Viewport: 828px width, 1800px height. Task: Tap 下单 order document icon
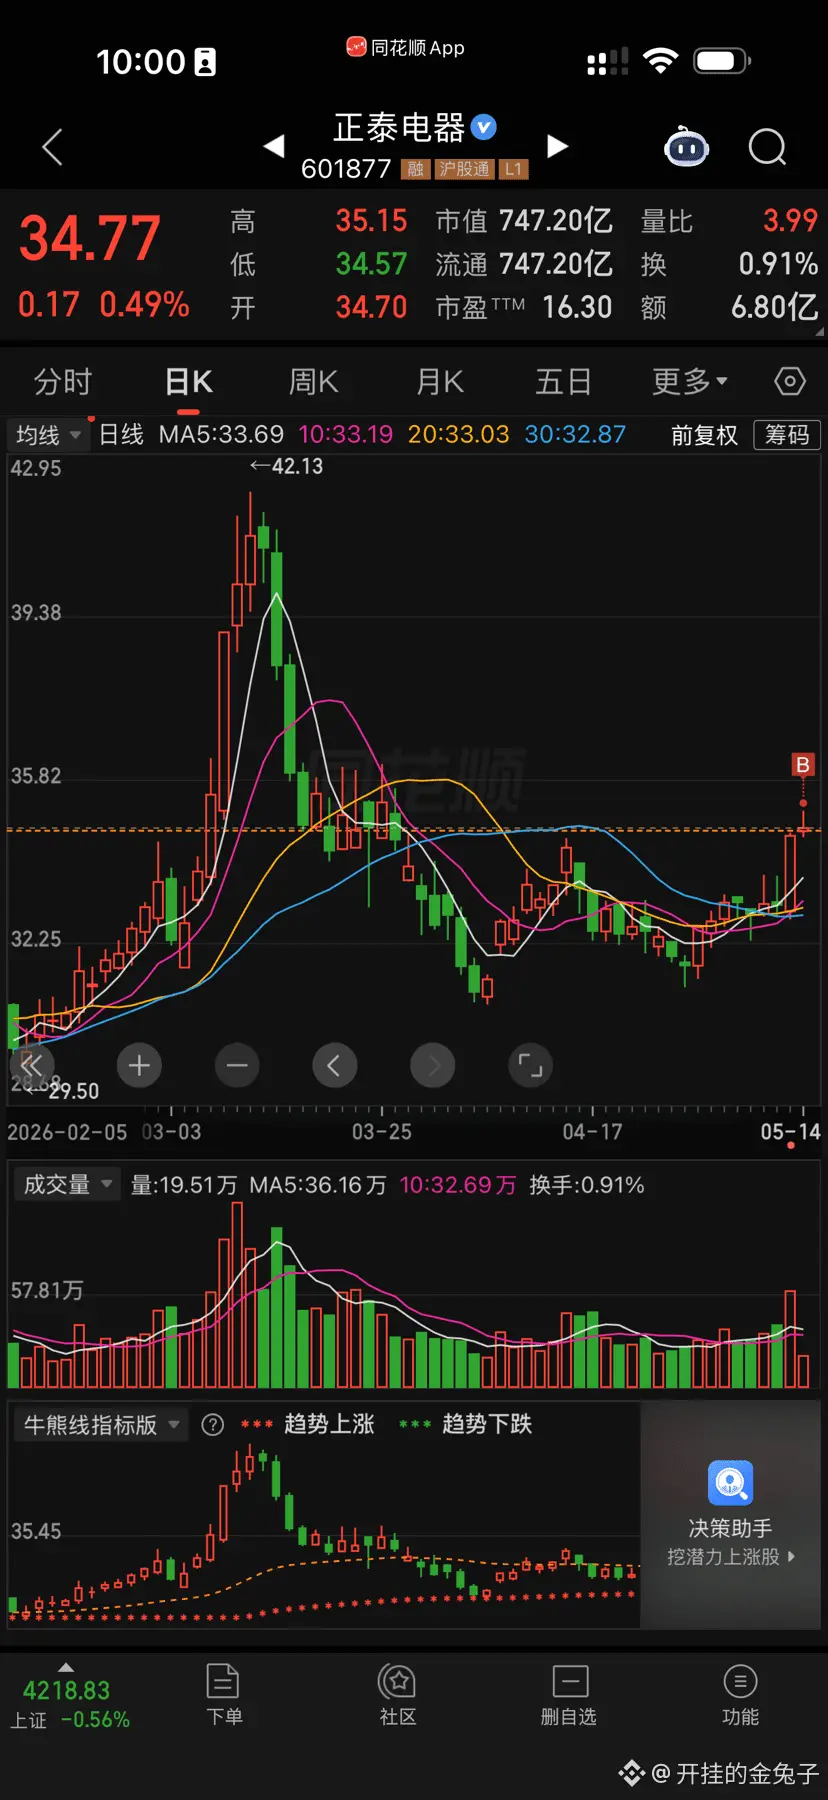point(222,1680)
